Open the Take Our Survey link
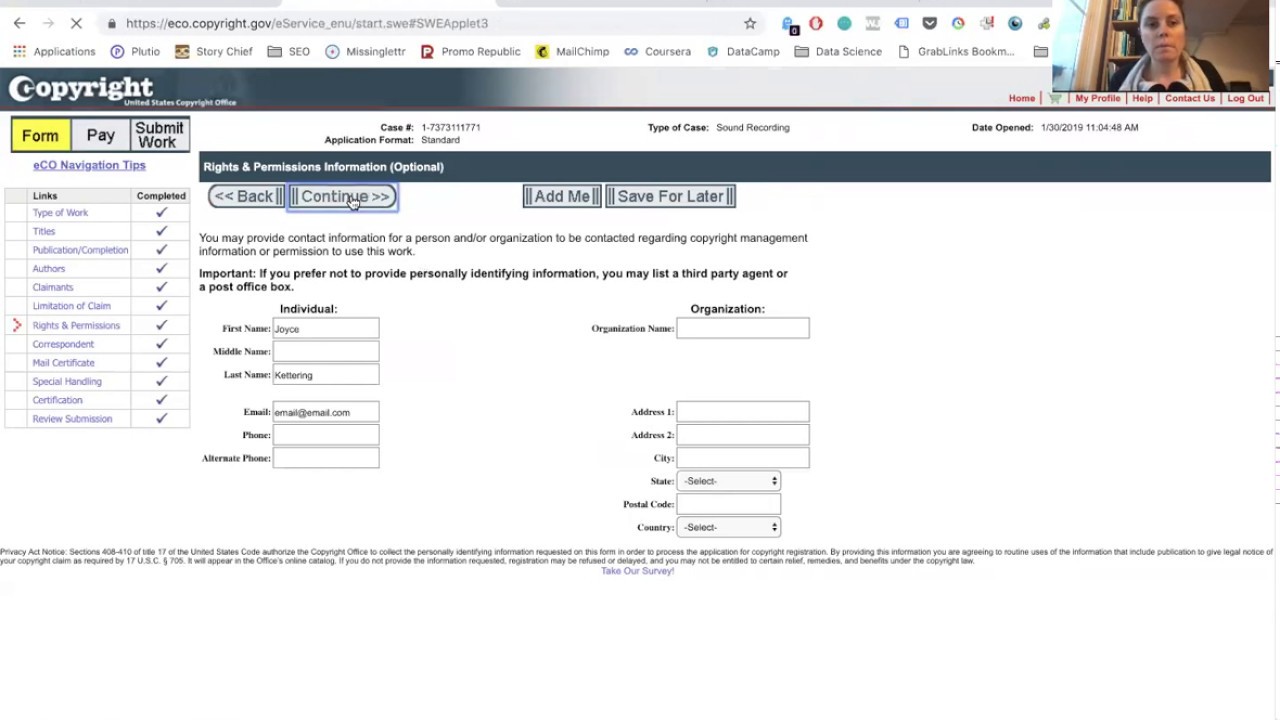This screenshot has height=720, width=1280. [637, 571]
